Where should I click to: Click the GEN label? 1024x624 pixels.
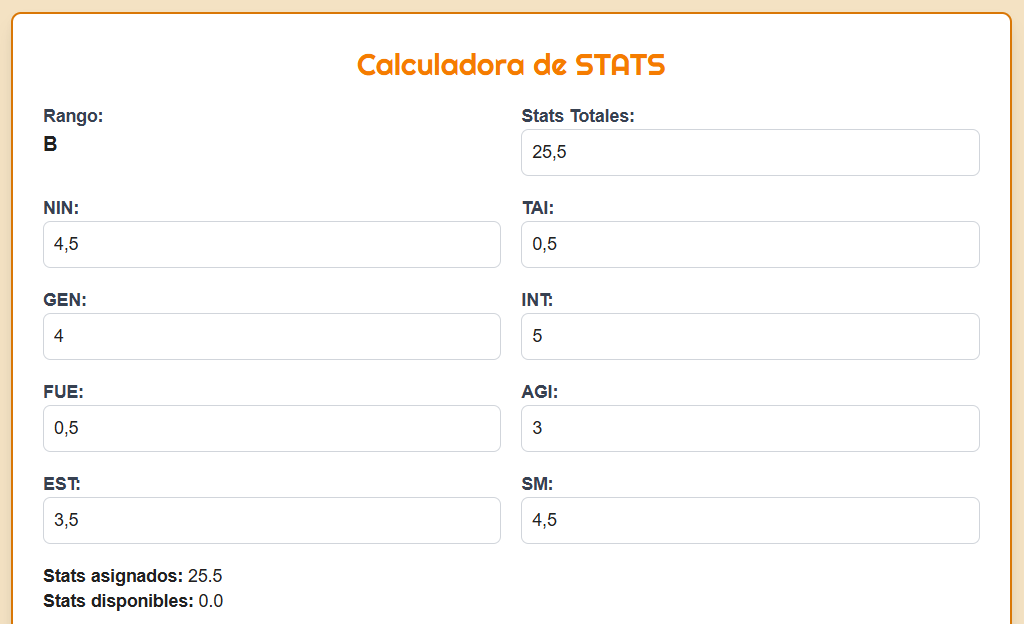click(x=64, y=300)
